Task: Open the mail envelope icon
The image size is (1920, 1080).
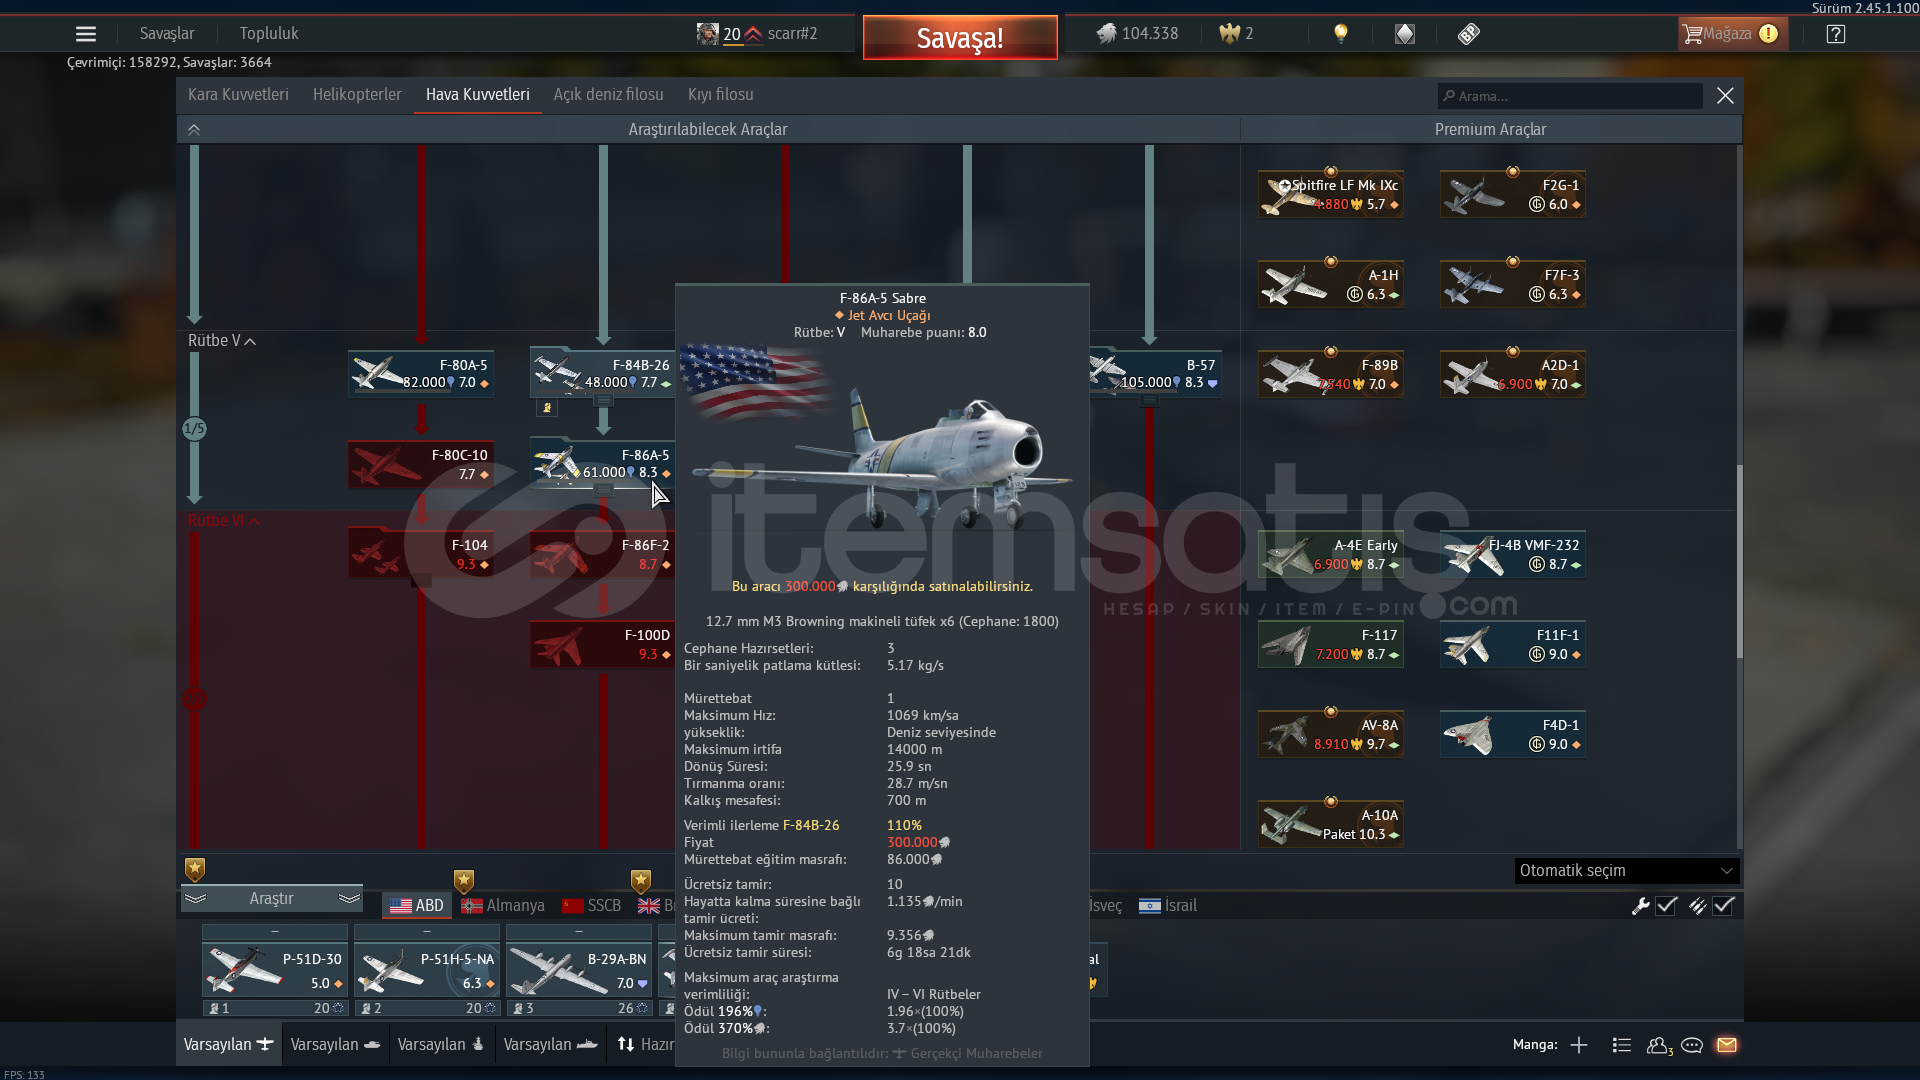Action: [x=1727, y=1045]
